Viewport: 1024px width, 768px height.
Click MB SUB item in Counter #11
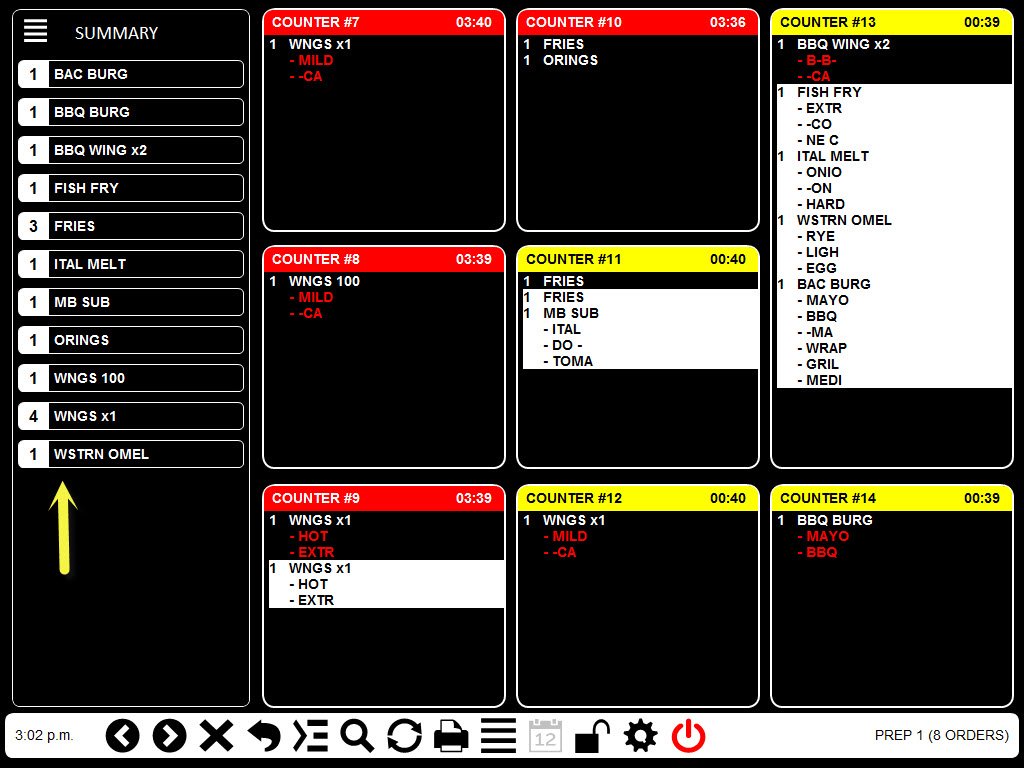point(571,313)
